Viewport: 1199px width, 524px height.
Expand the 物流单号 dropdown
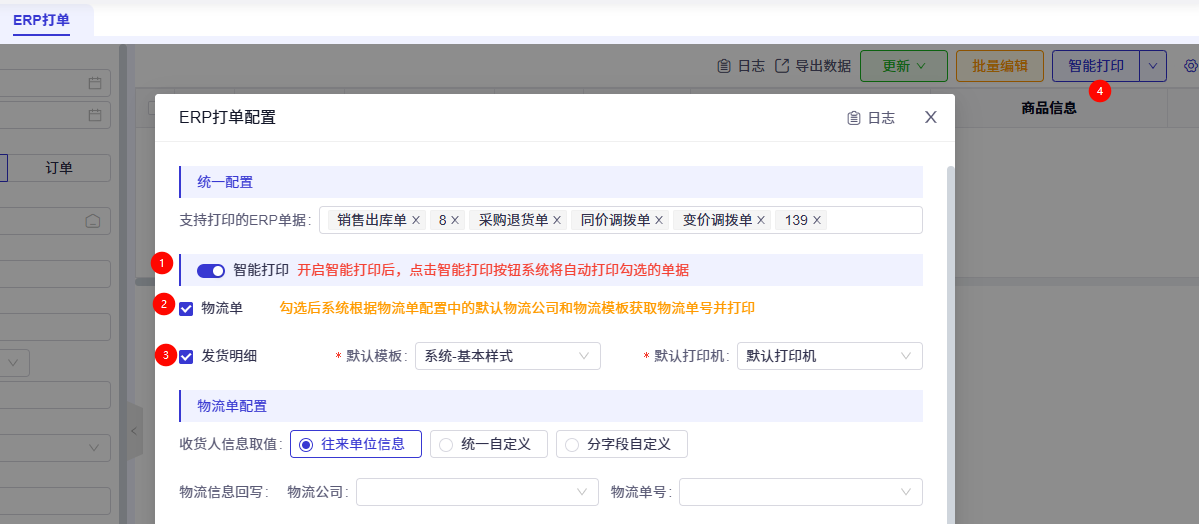pos(801,492)
